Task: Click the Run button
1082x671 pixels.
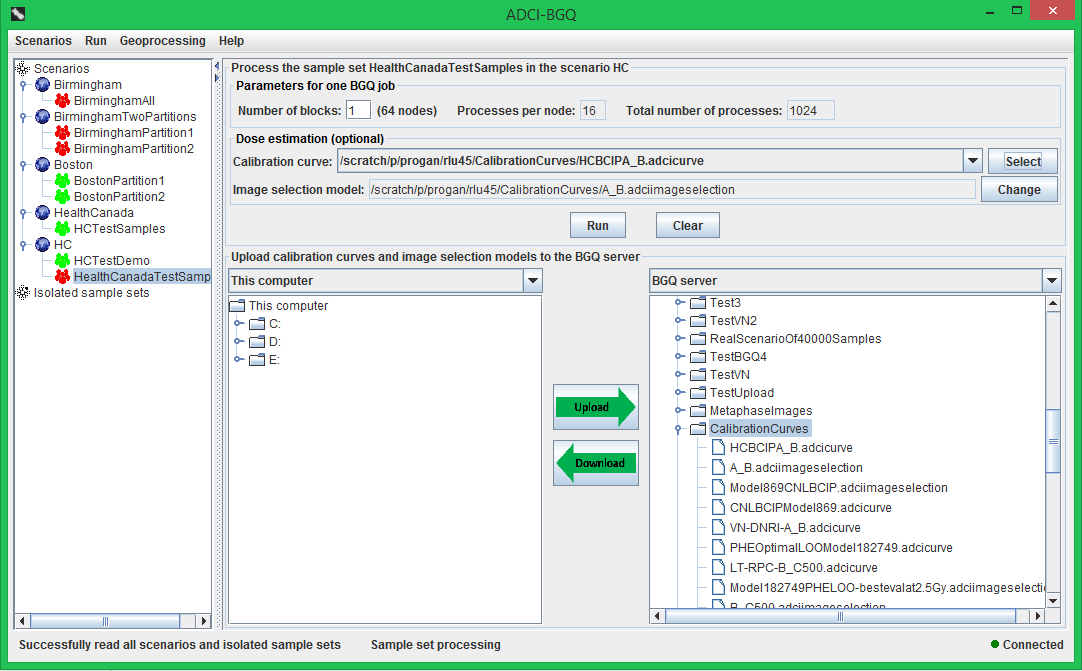Action: point(598,226)
